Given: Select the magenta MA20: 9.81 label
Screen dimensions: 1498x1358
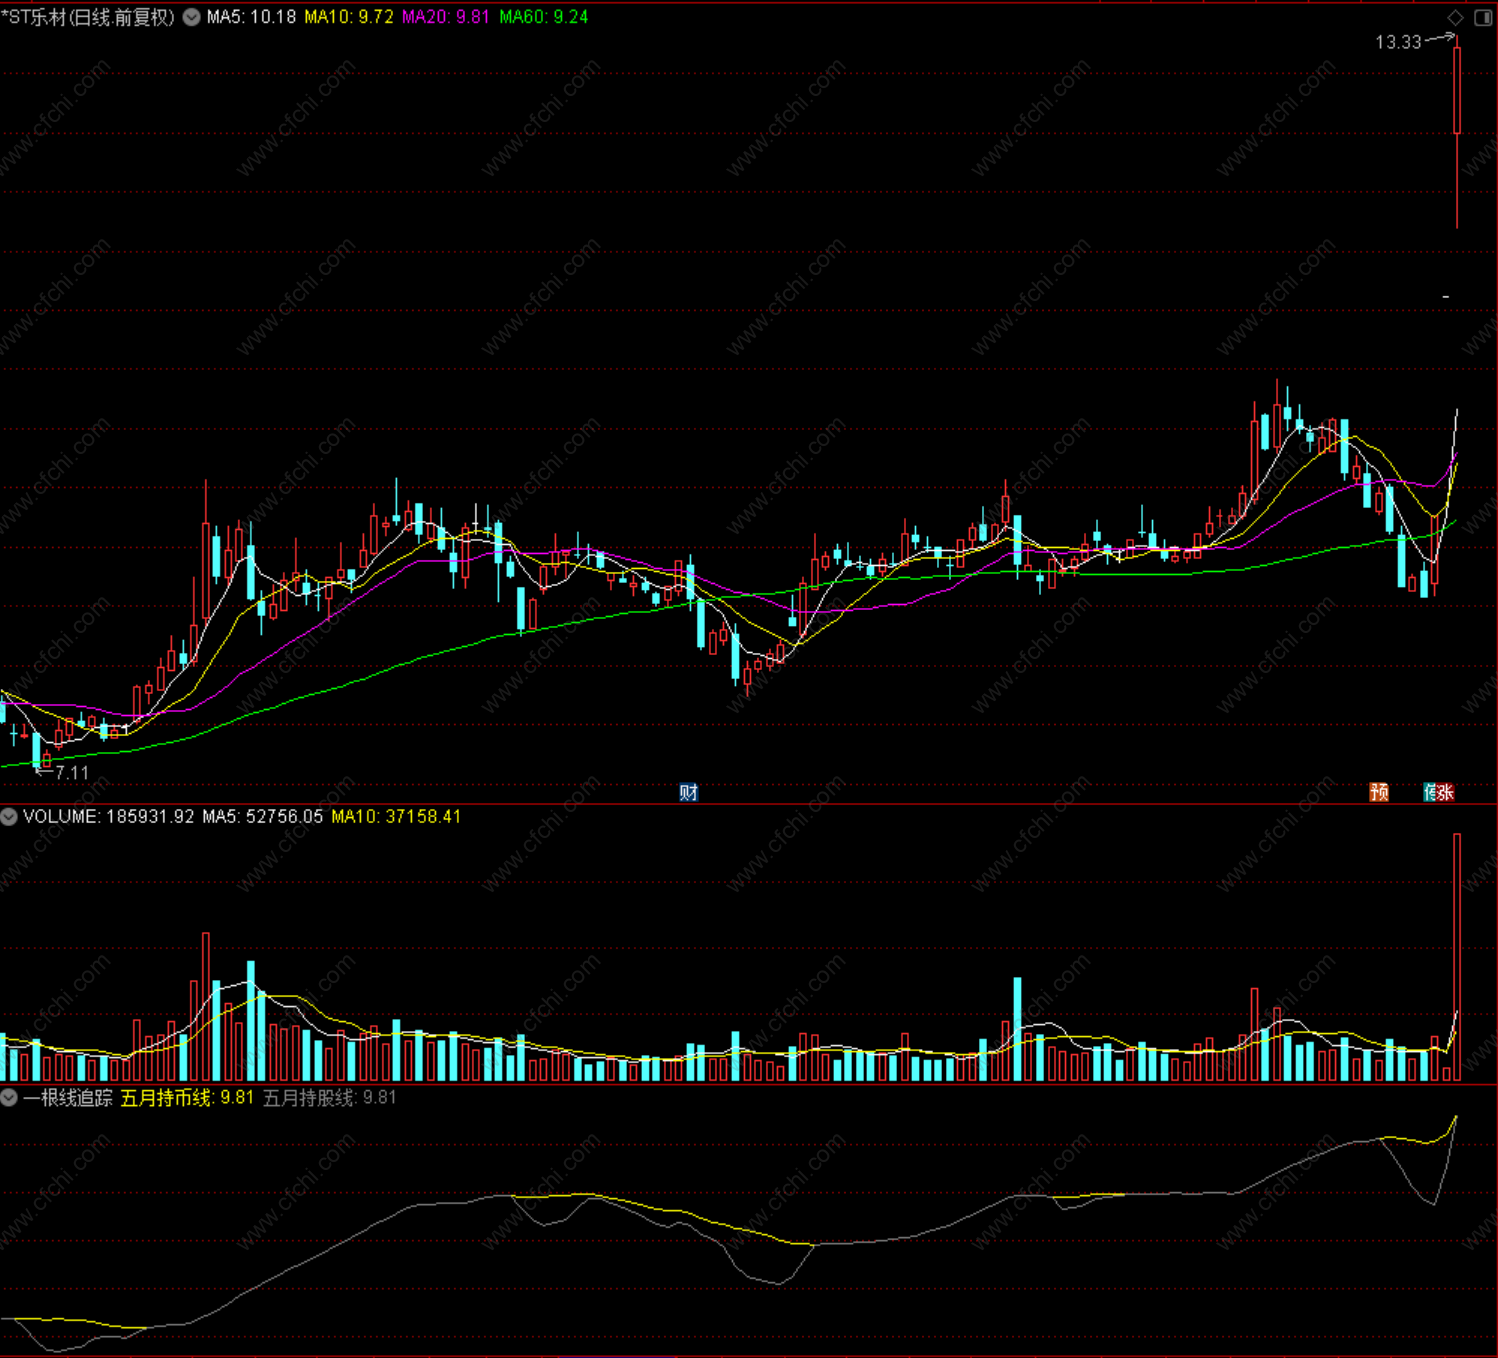Looking at the screenshot, I should tap(446, 17).
